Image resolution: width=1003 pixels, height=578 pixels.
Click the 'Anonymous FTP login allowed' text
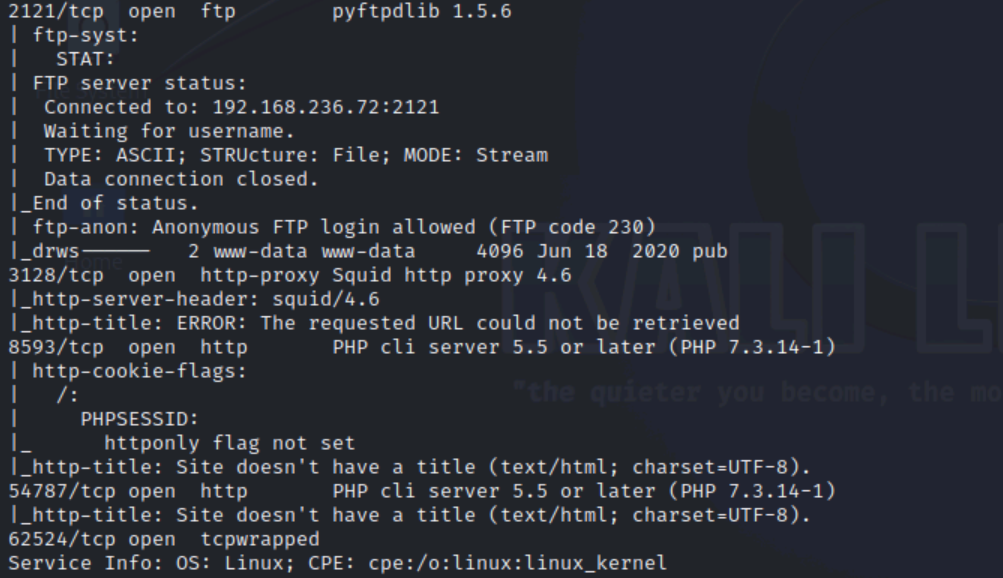(313, 227)
